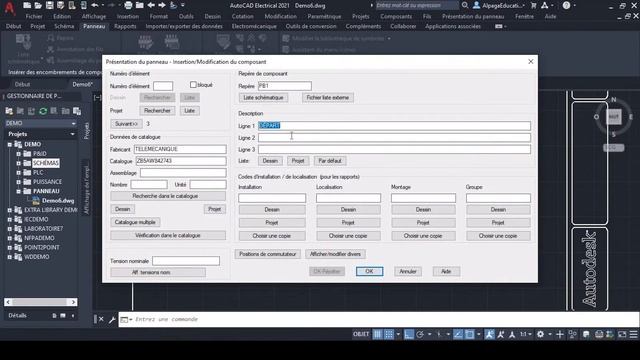This screenshot has height=360, width=640.
Task: Toggle snap mode icon in the status bar
Action: [x=389, y=334]
